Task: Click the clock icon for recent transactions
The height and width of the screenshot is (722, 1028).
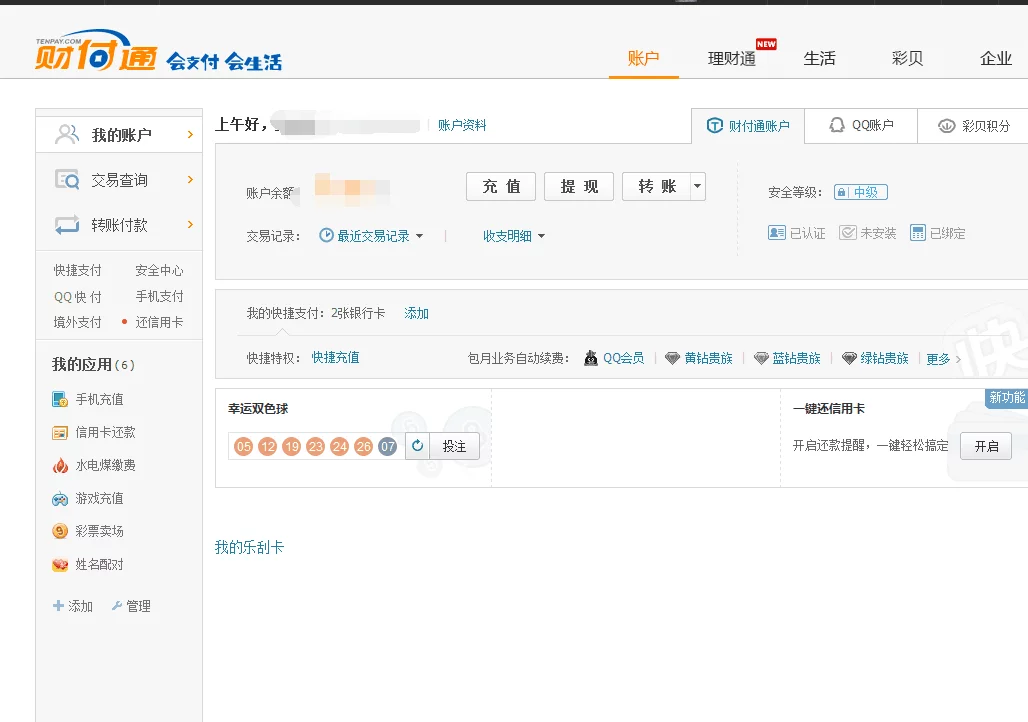Action: (326, 235)
